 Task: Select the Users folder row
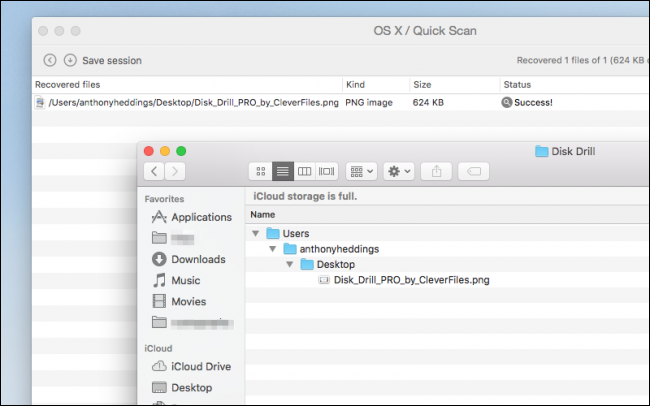[447, 233]
